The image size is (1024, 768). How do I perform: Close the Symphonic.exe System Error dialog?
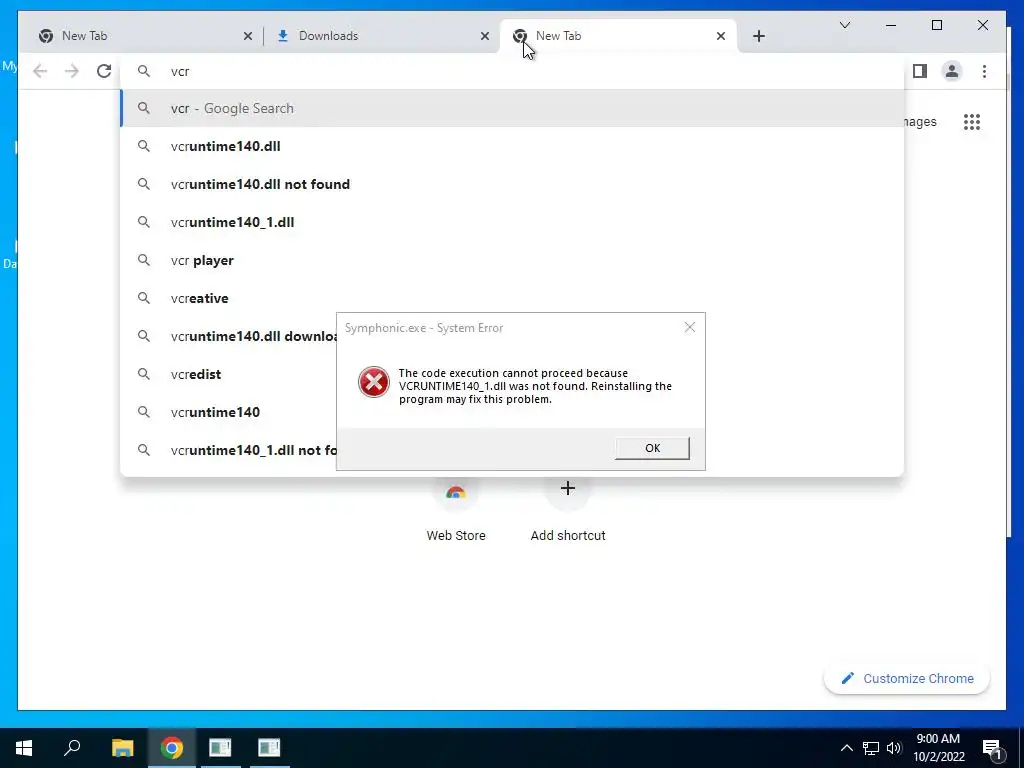pos(690,327)
